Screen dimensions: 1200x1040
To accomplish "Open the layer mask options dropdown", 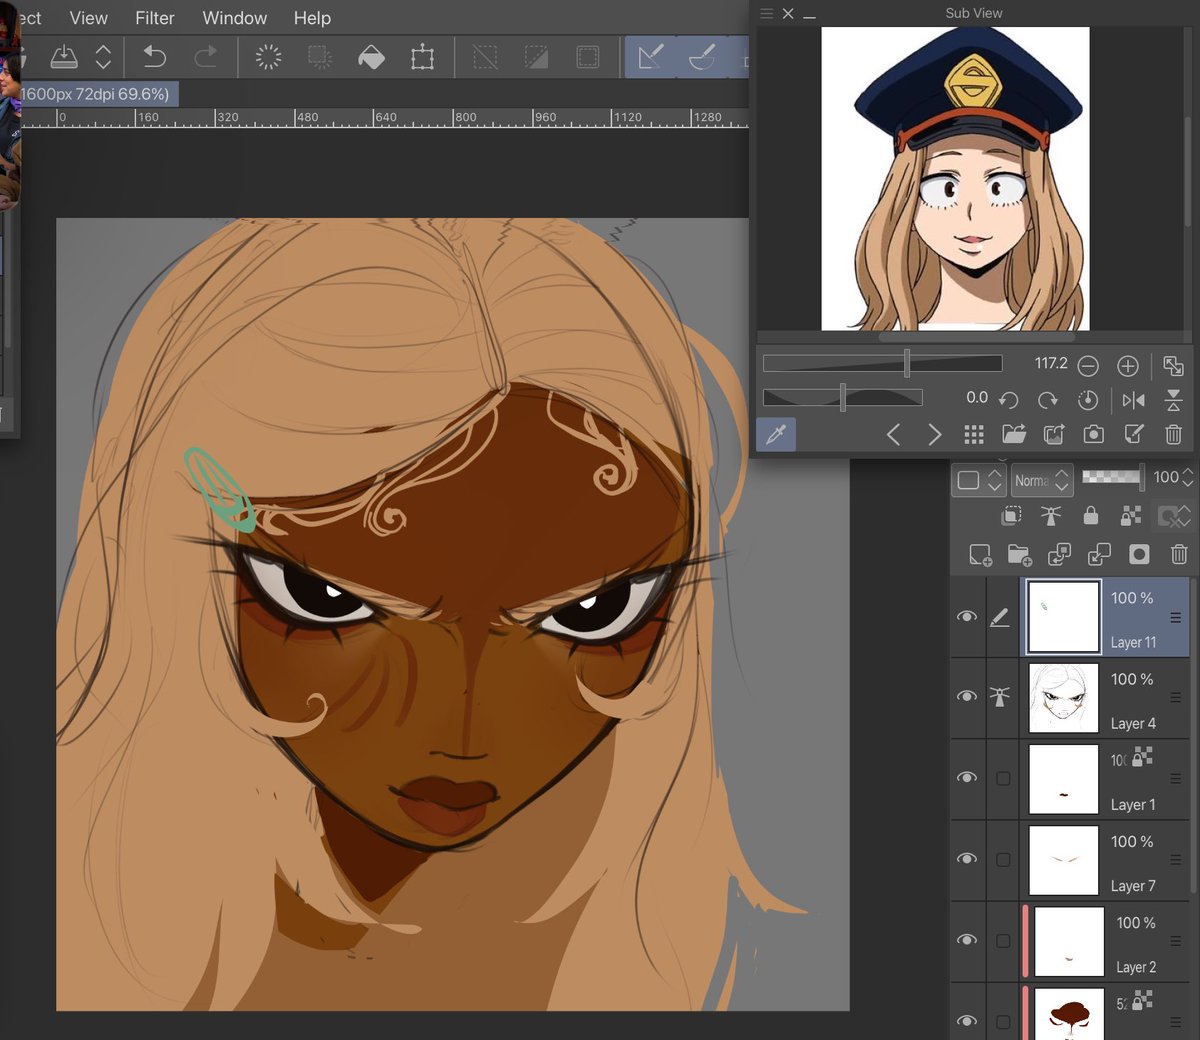I will point(1175,515).
